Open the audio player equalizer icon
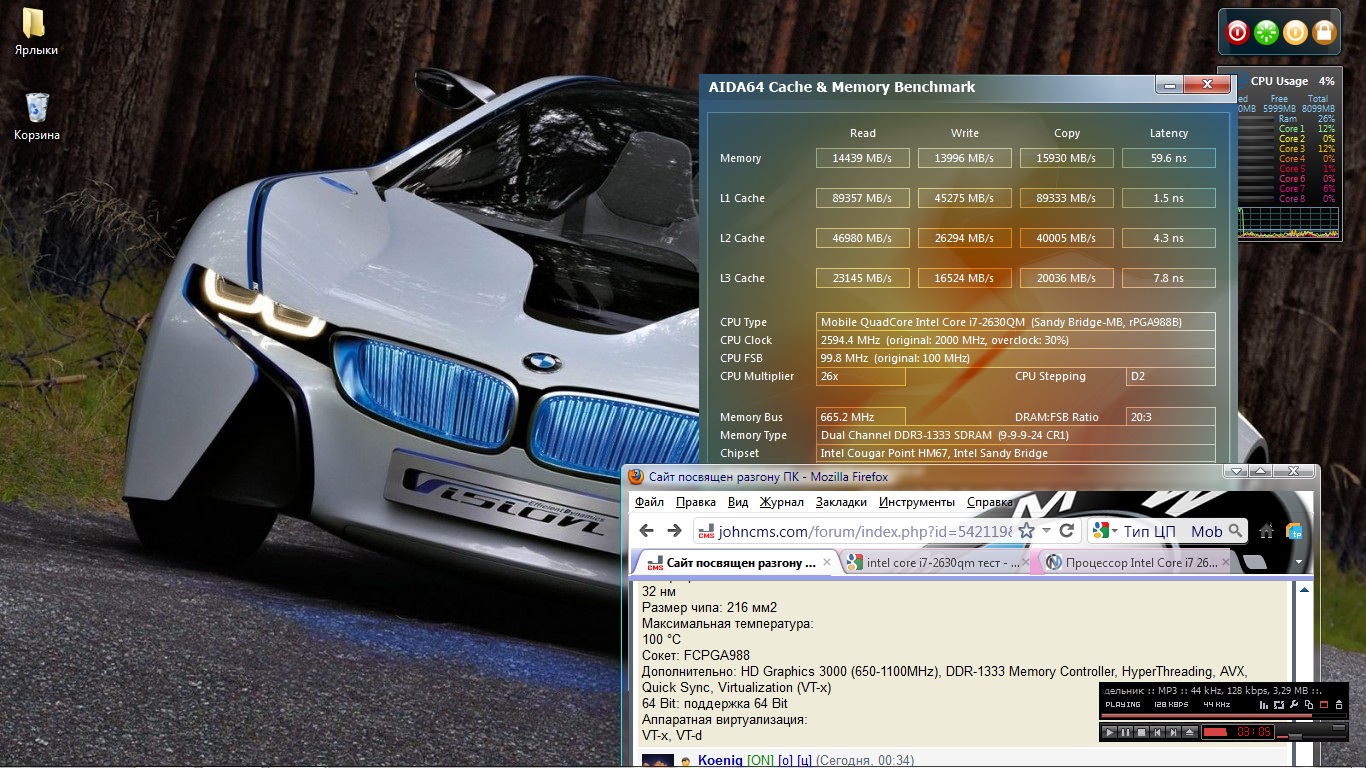Screen dimensions: 1366x768 [1265, 705]
